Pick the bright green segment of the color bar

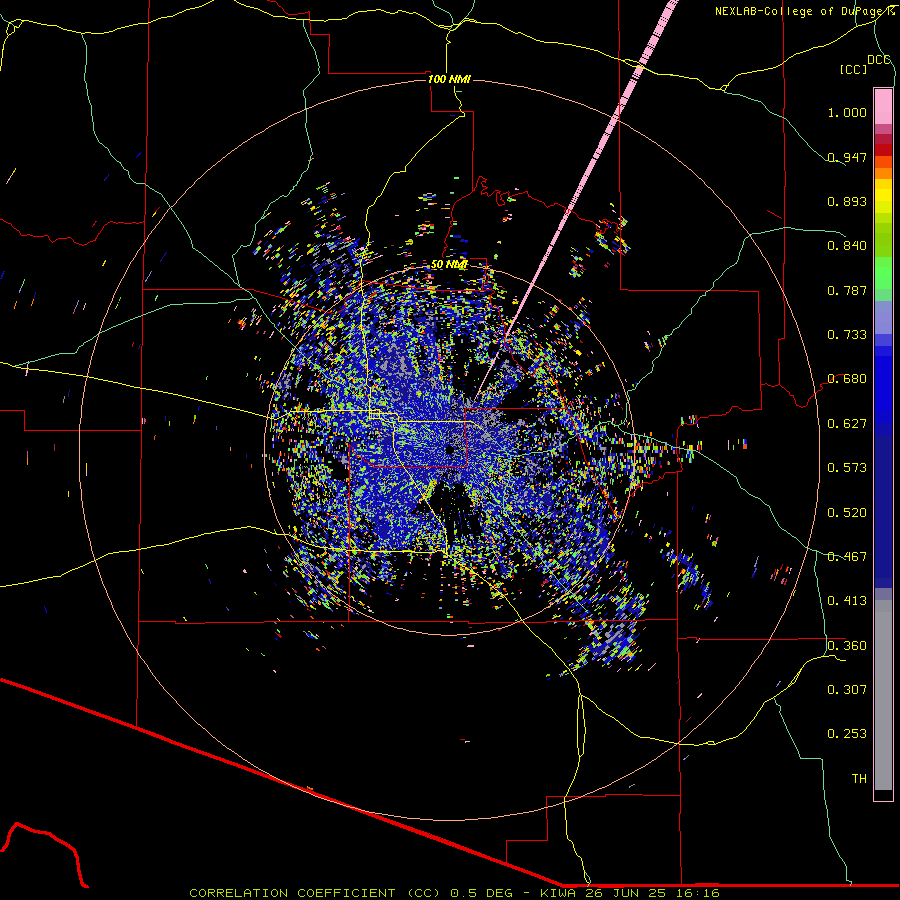click(883, 273)
